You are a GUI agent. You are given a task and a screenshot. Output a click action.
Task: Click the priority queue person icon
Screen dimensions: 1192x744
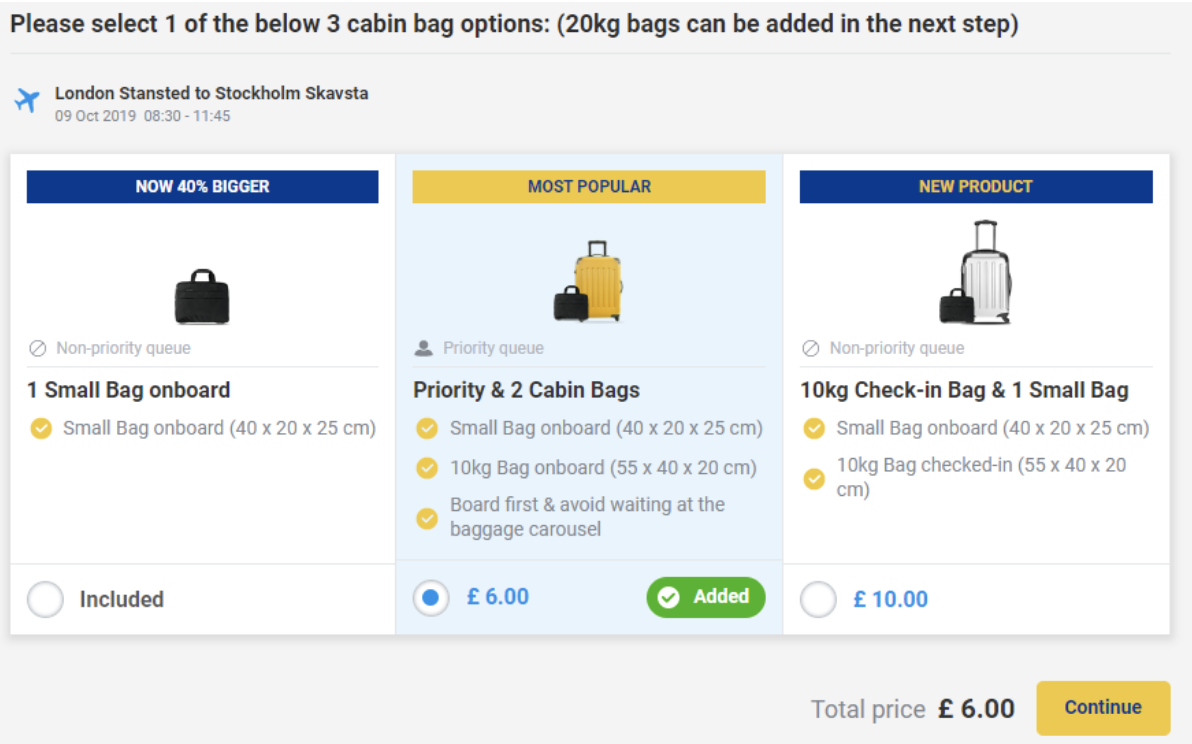424,348
